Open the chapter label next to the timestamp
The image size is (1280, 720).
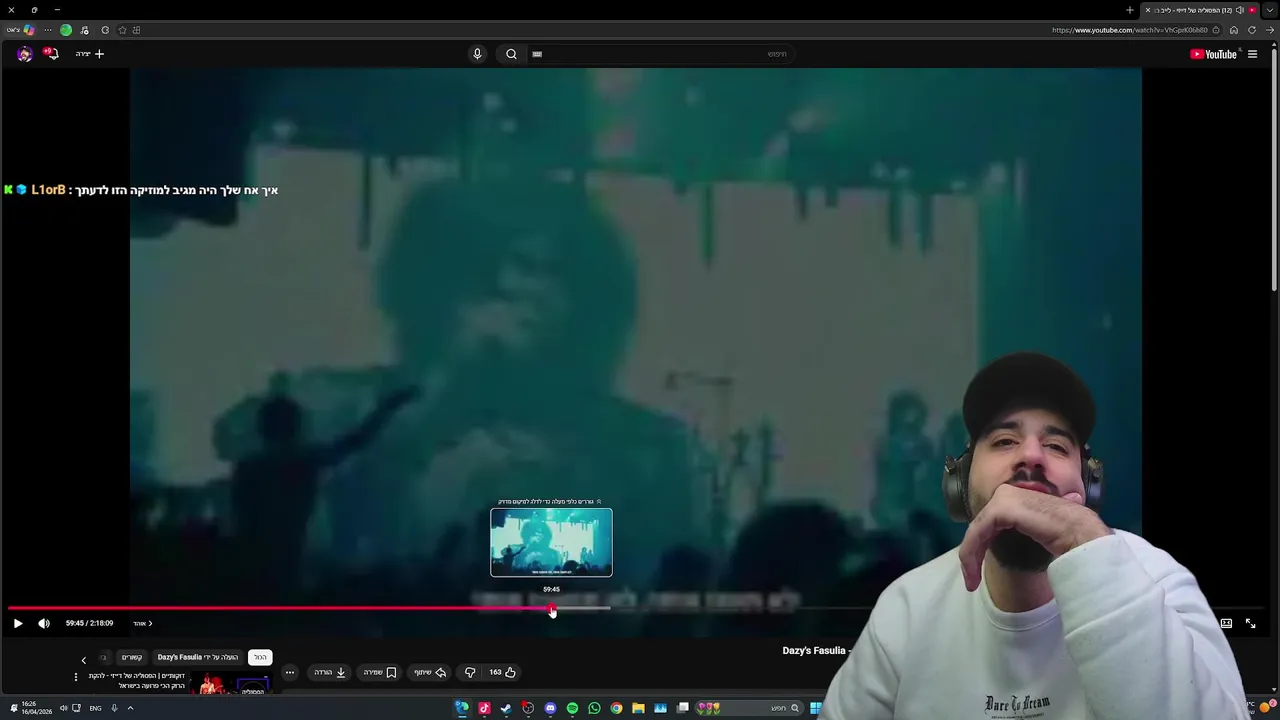(x=142, y=623)
